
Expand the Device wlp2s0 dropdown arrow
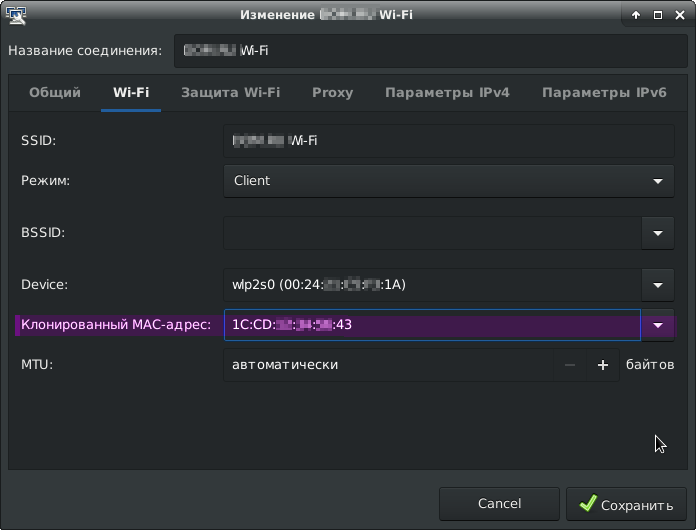[658, 285]
